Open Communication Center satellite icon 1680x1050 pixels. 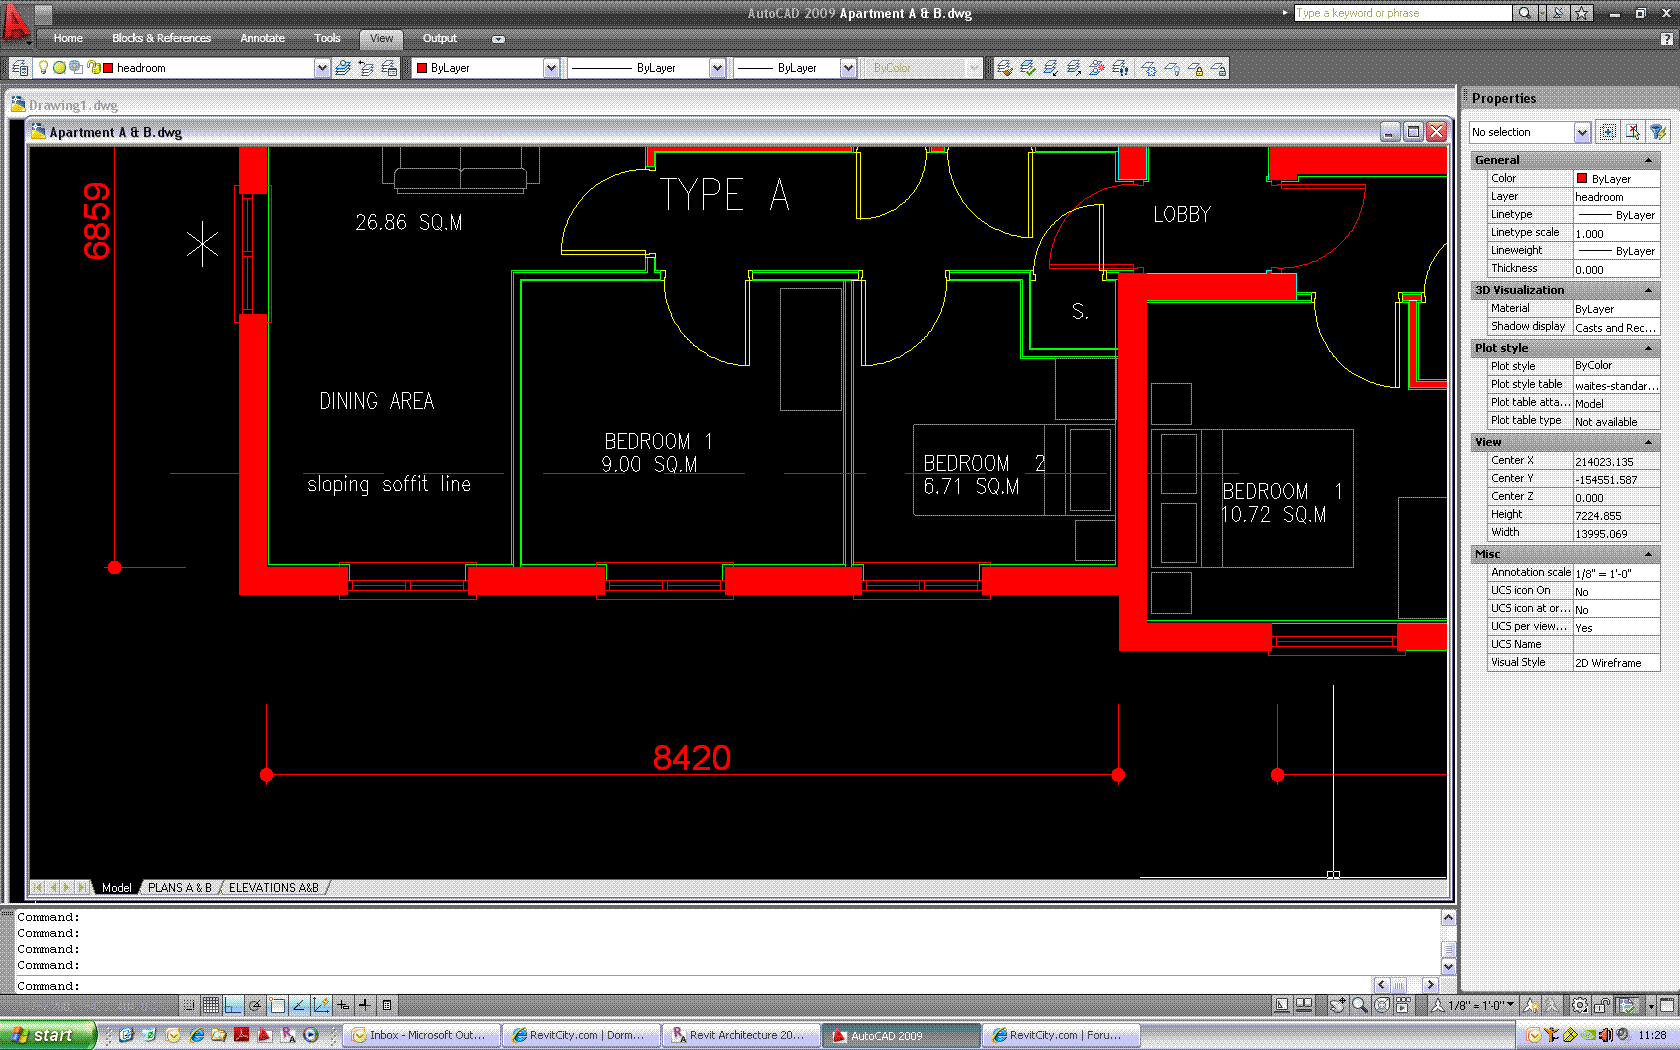[x=1558, y=13]
